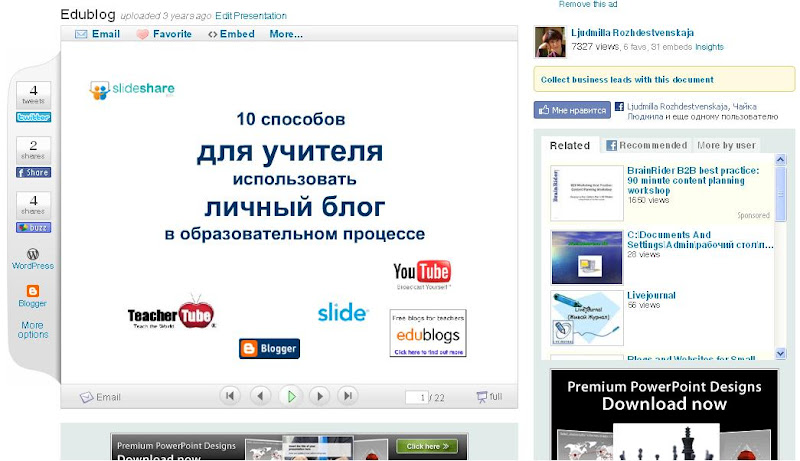
Task: Click the BrainRider presentation thumbnail
Action: tap(587, 193)
